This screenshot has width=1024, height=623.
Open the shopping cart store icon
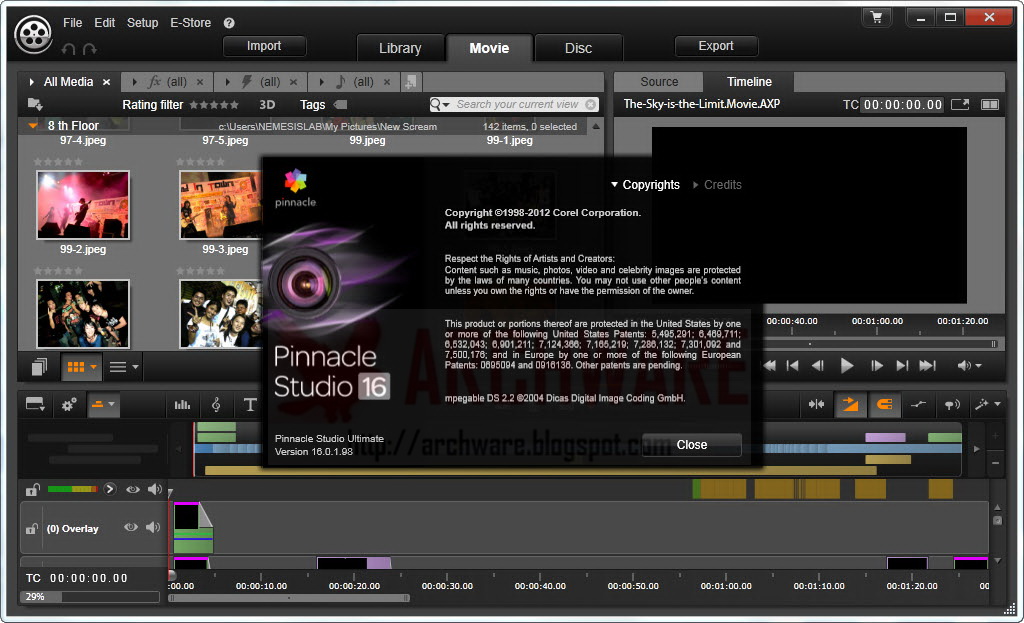(x=876, y=17)
